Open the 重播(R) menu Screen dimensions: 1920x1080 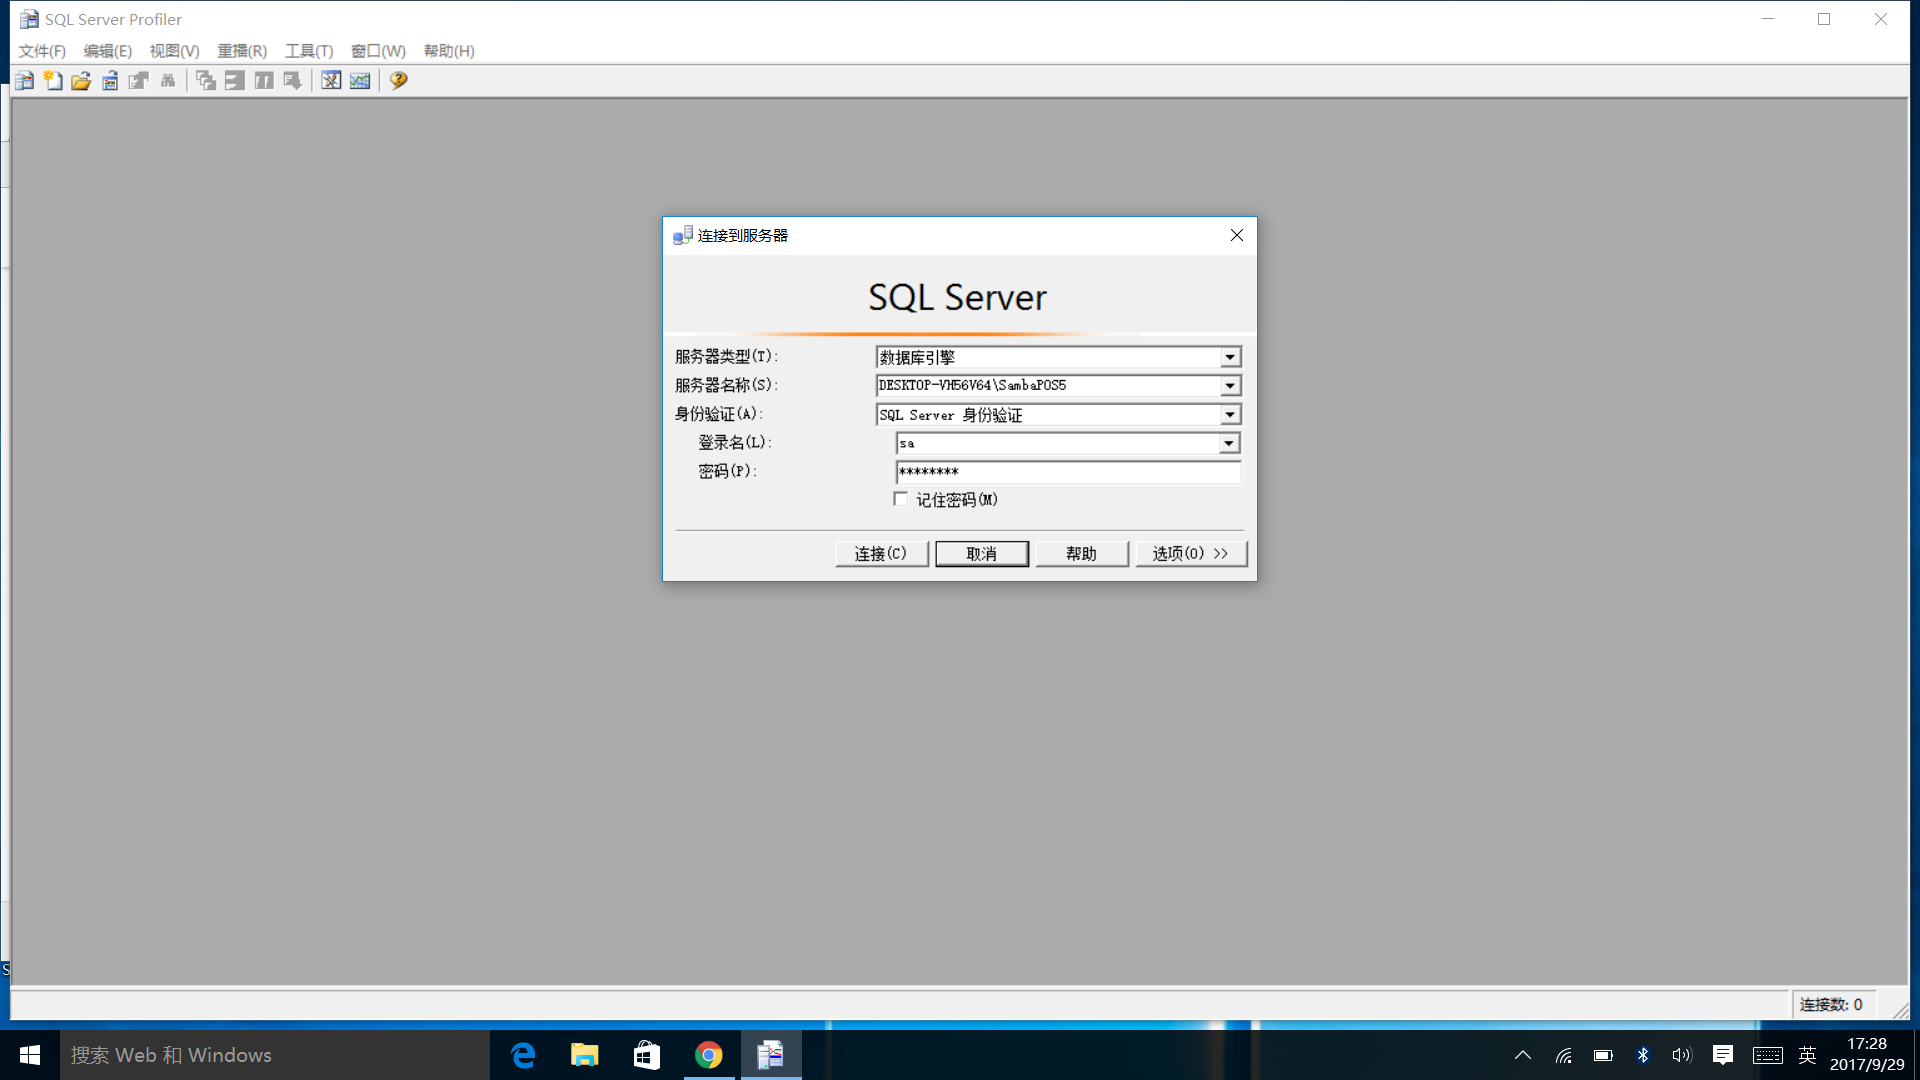pos(242,51)
